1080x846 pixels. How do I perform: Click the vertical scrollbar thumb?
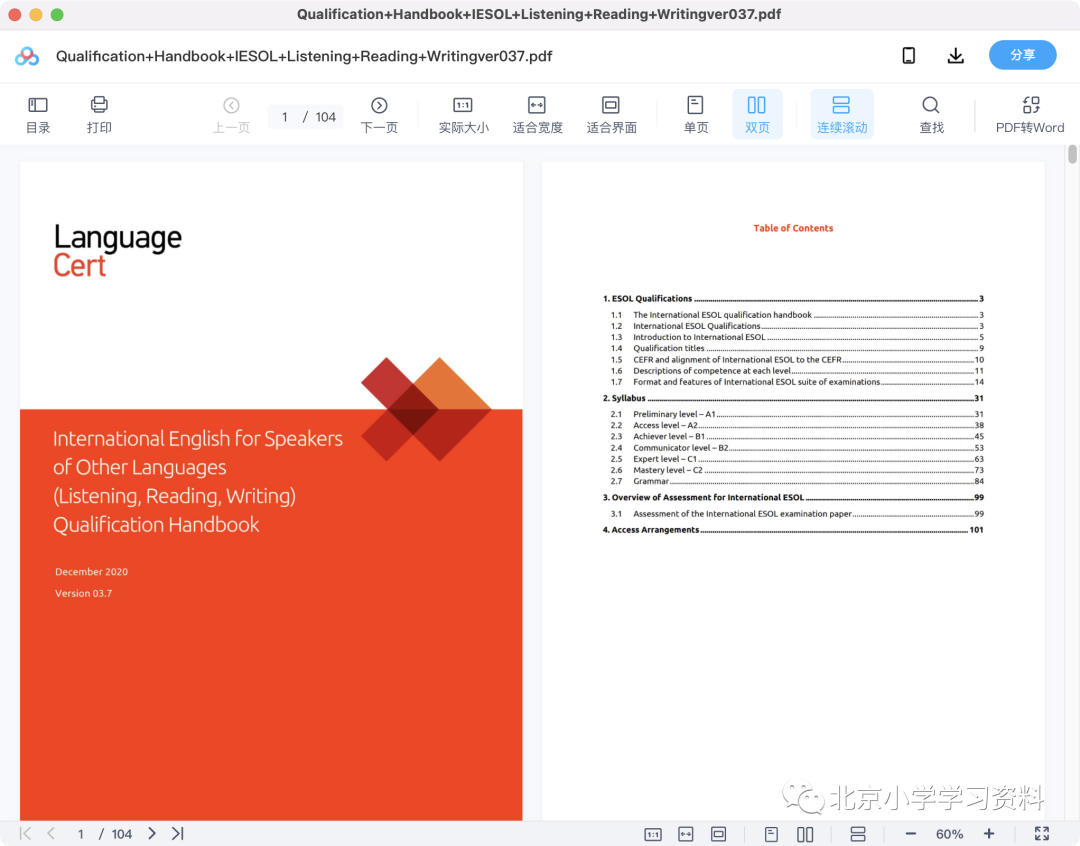click(x=1072, y=154)
